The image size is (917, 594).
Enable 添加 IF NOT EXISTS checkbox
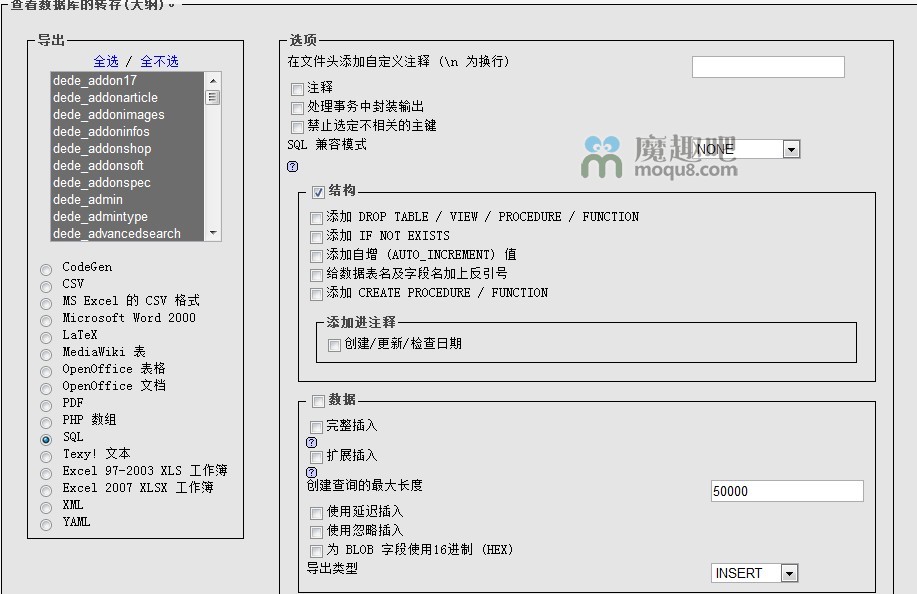pyautogui.click(x=316, y=237)
